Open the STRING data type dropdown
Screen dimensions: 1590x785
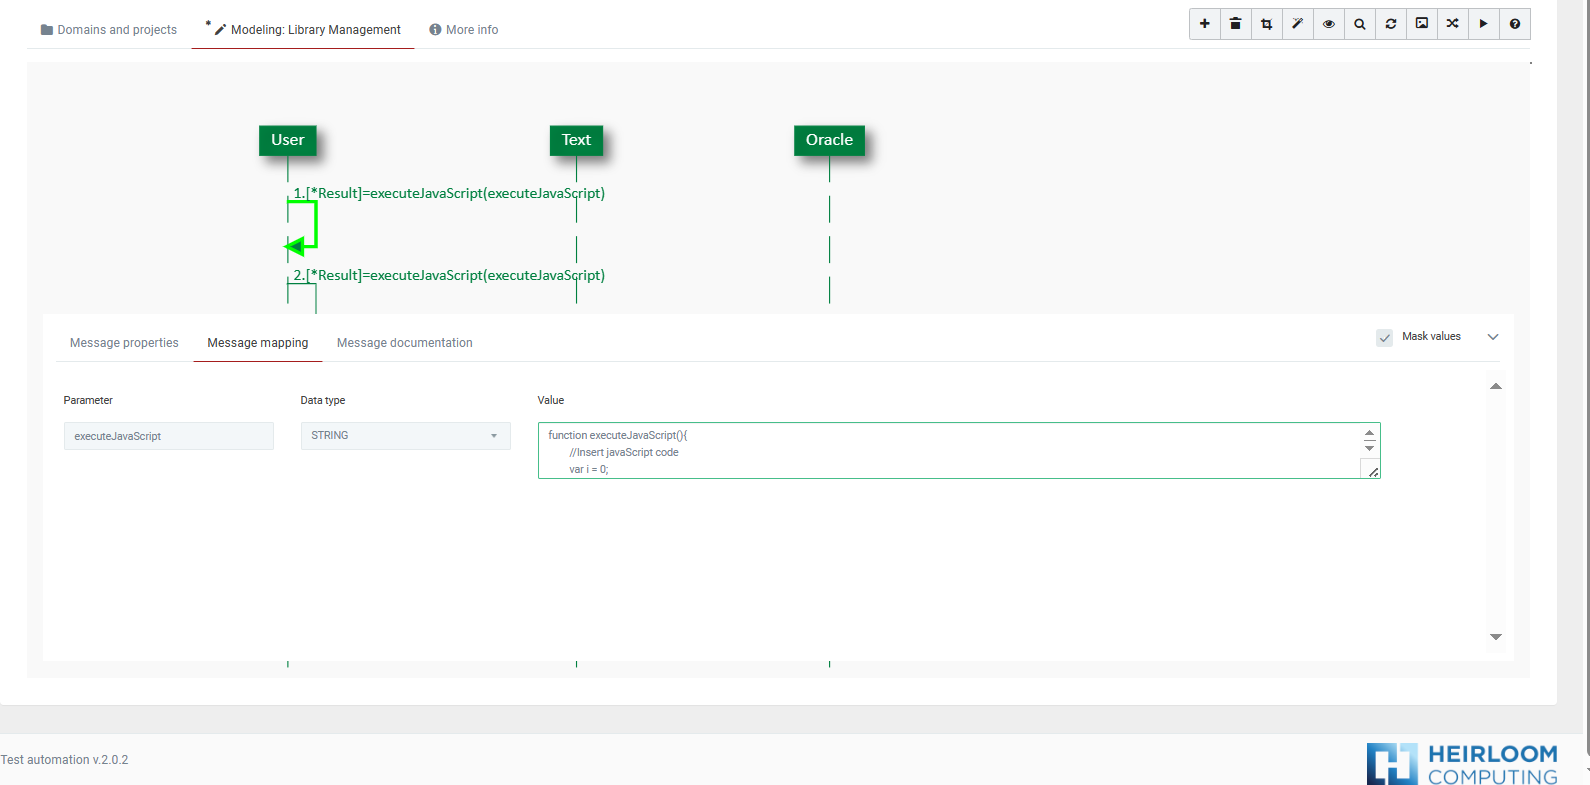405,436
